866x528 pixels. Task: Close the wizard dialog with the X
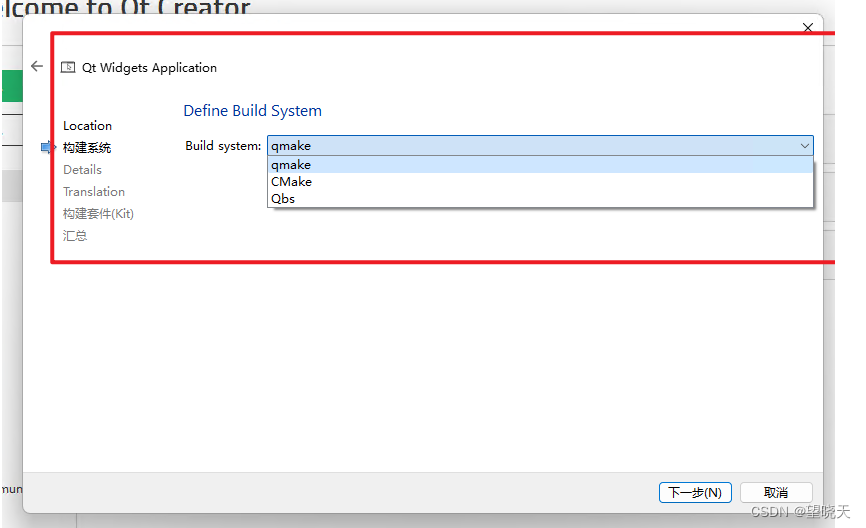(x=807, y=27)
